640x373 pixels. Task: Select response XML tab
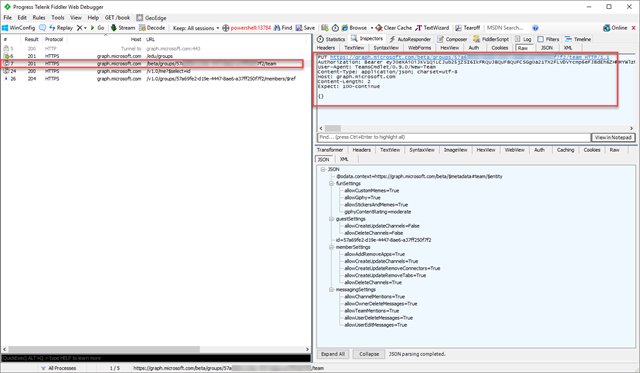click(344, 159)
